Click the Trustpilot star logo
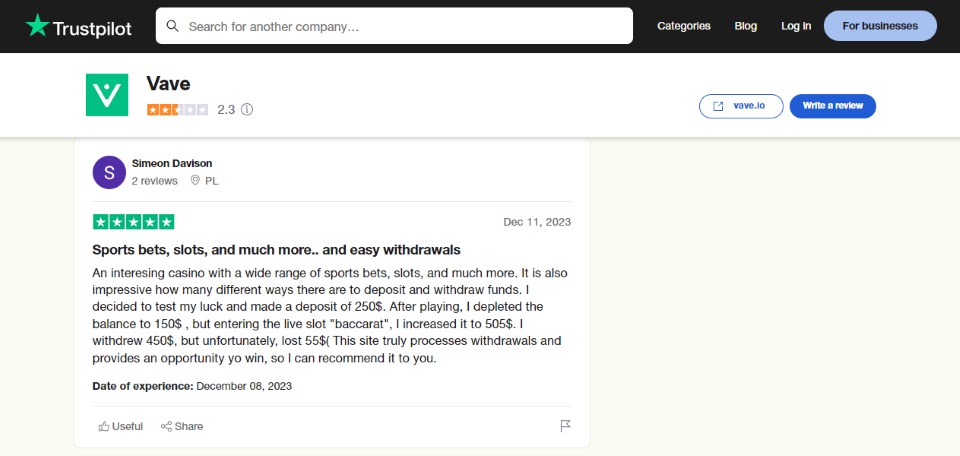The width and height of the screenshot is (960, 456). (x=37, y=26)
